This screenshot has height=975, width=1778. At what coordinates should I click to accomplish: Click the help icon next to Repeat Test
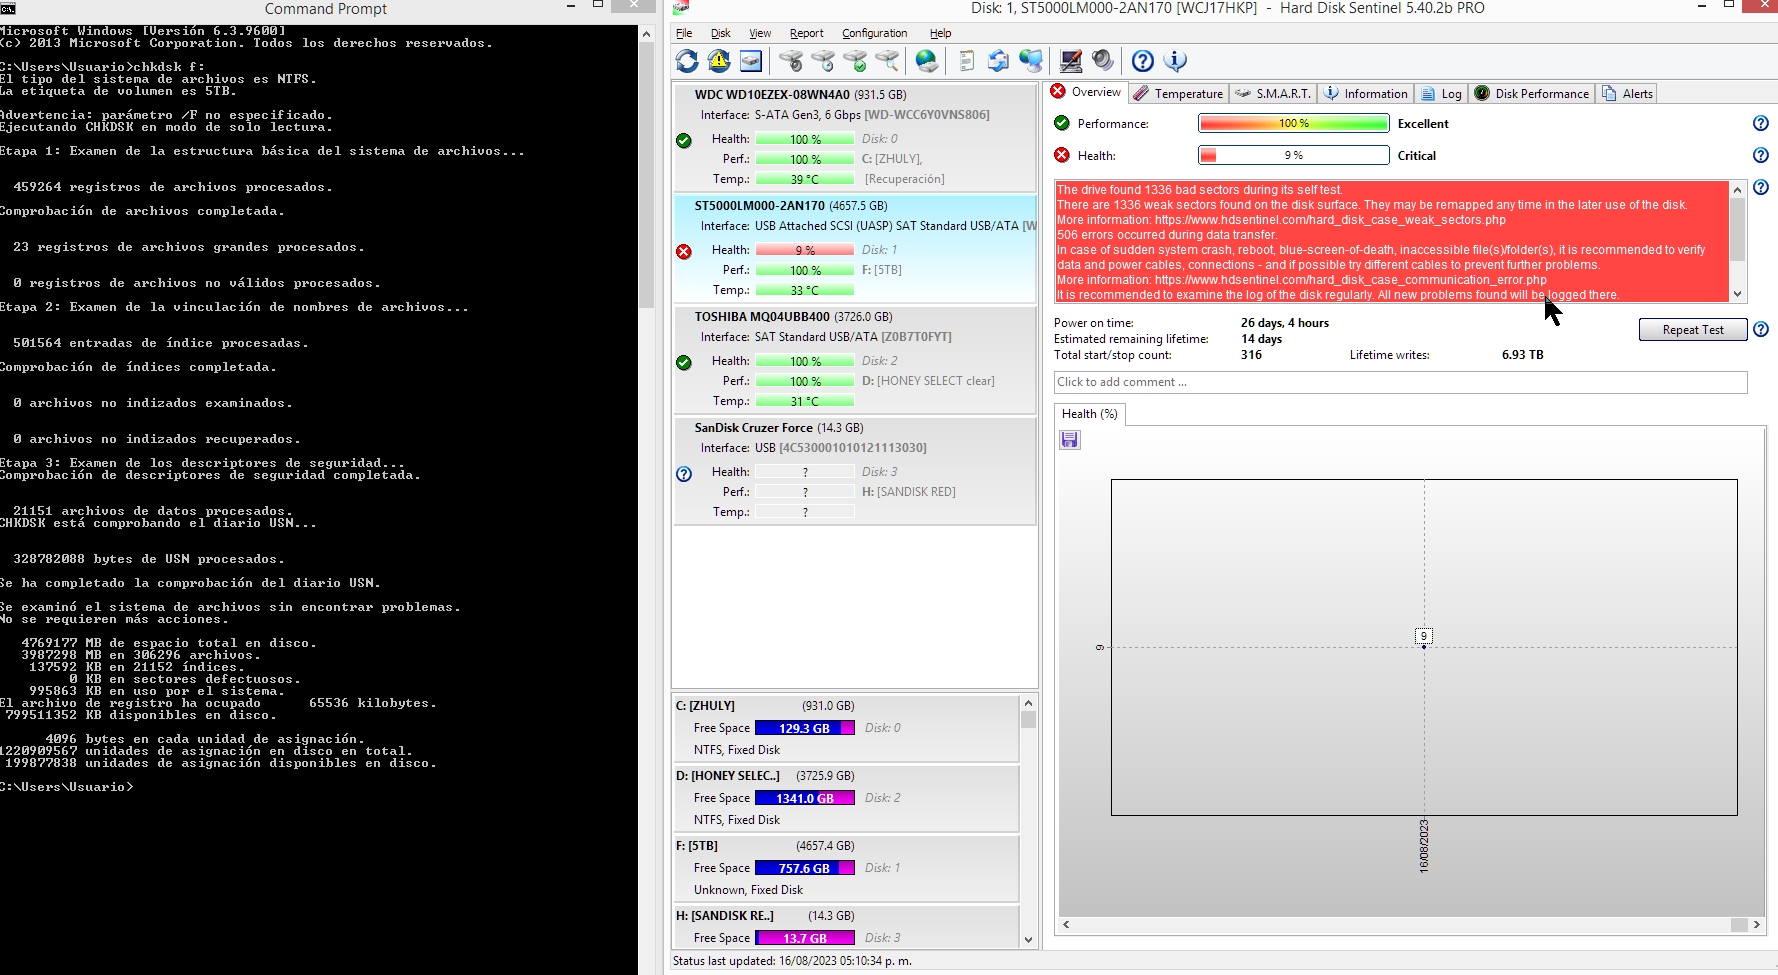[x=1761, y=329]
